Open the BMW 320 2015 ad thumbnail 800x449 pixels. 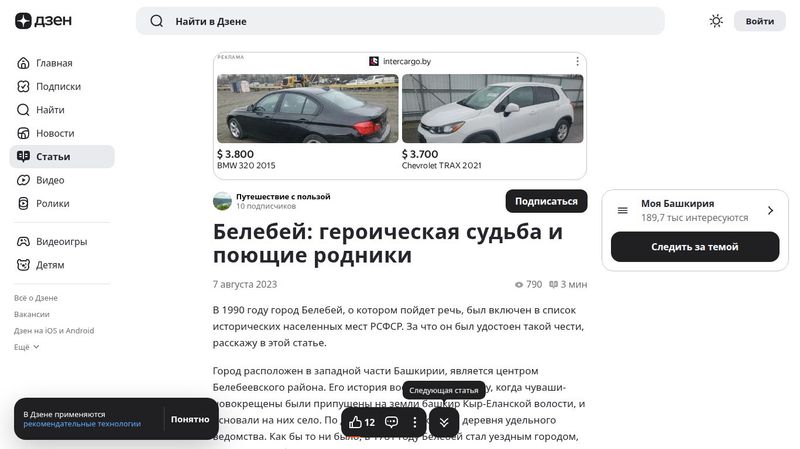307,109
